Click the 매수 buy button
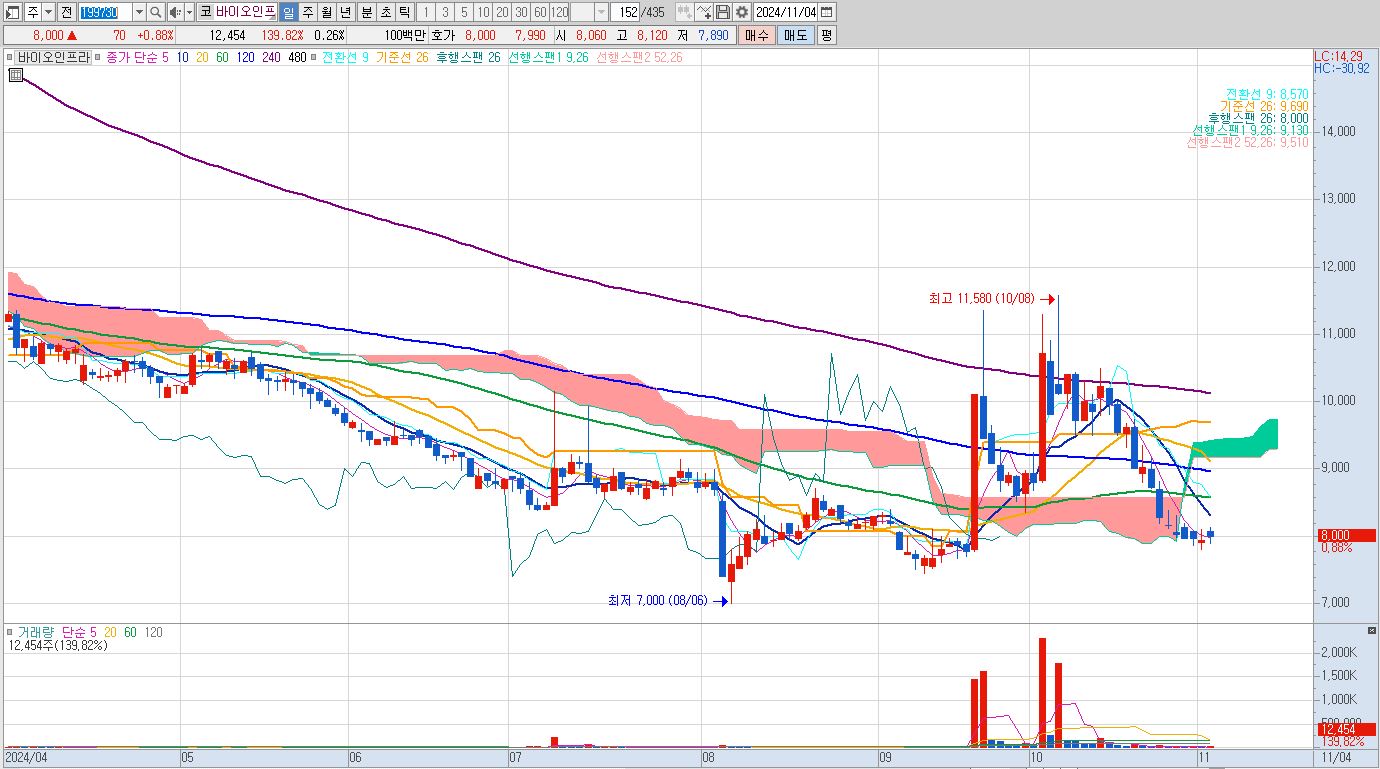Viewport: 1380px width, 769px height. click(x=756, y=35)
